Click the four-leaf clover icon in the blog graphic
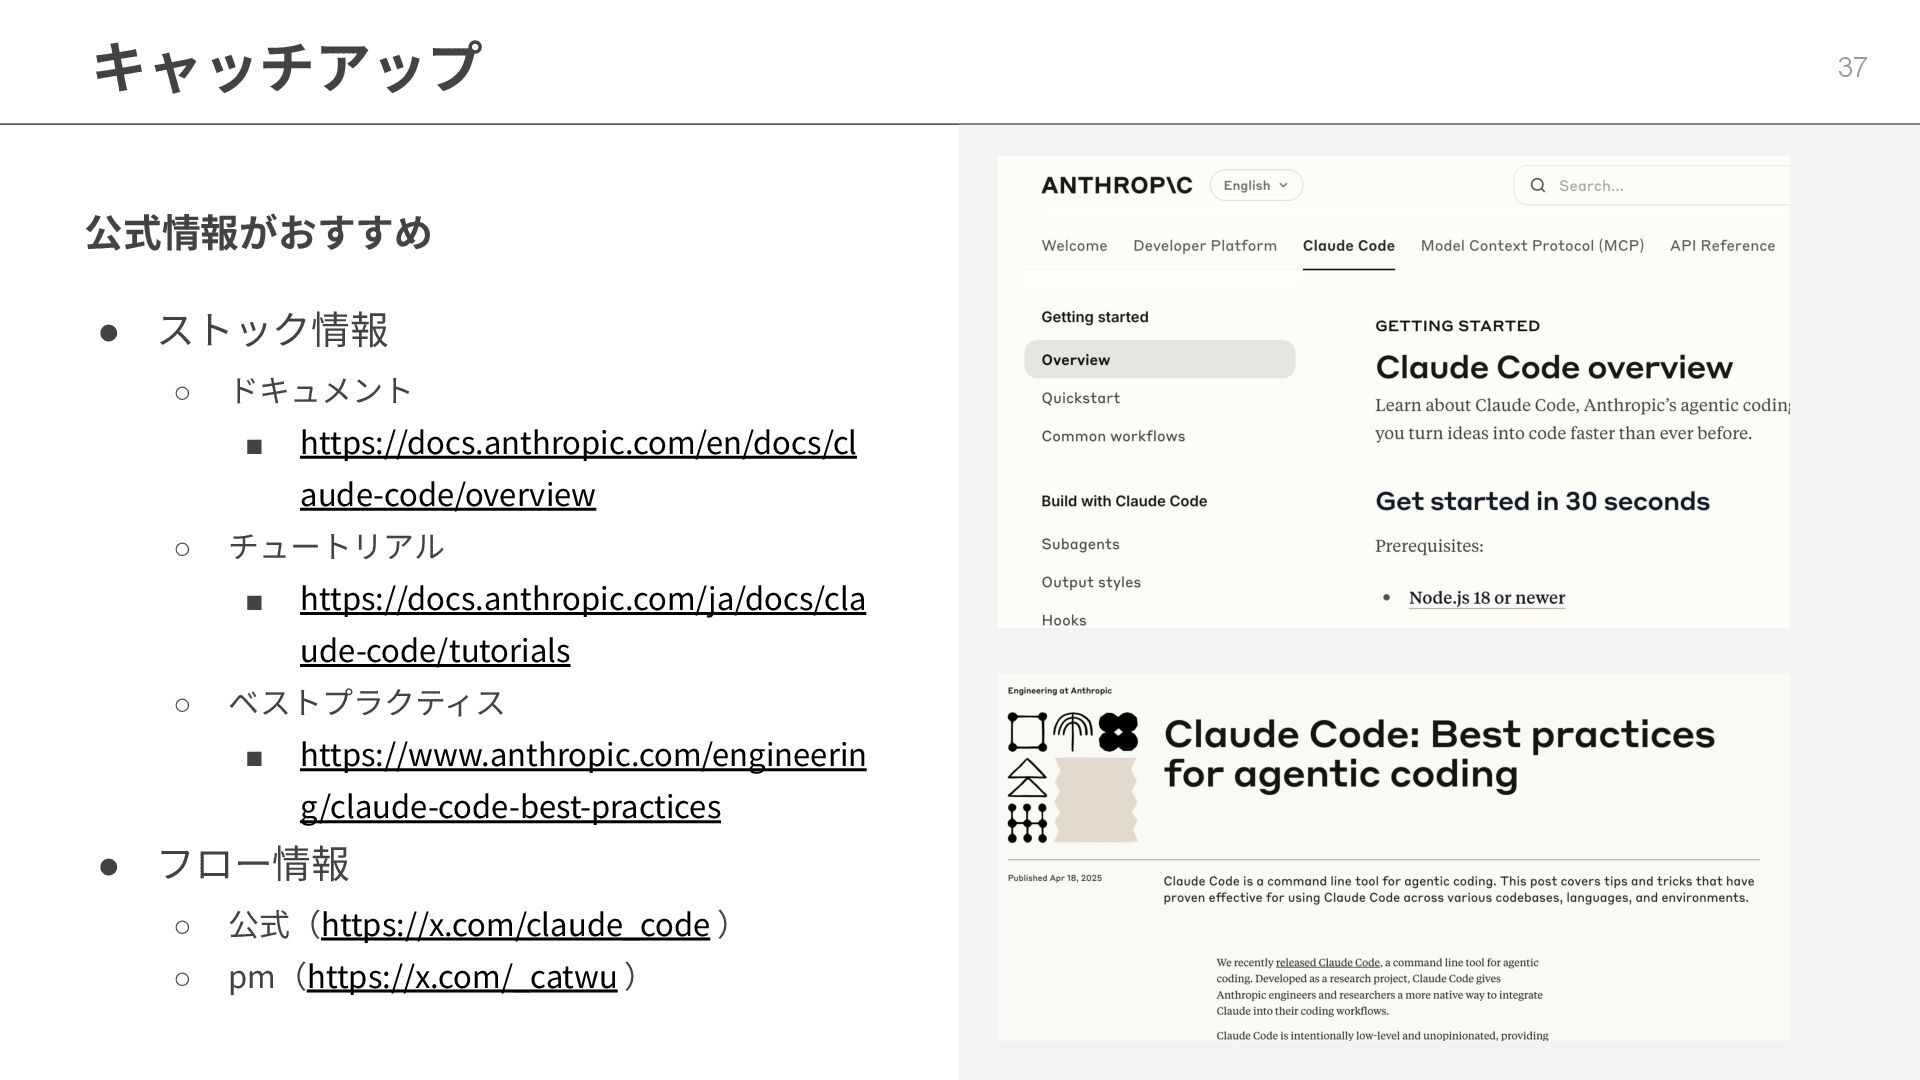Viewport: 1920px width, 1080px height. click(1118, 732)
